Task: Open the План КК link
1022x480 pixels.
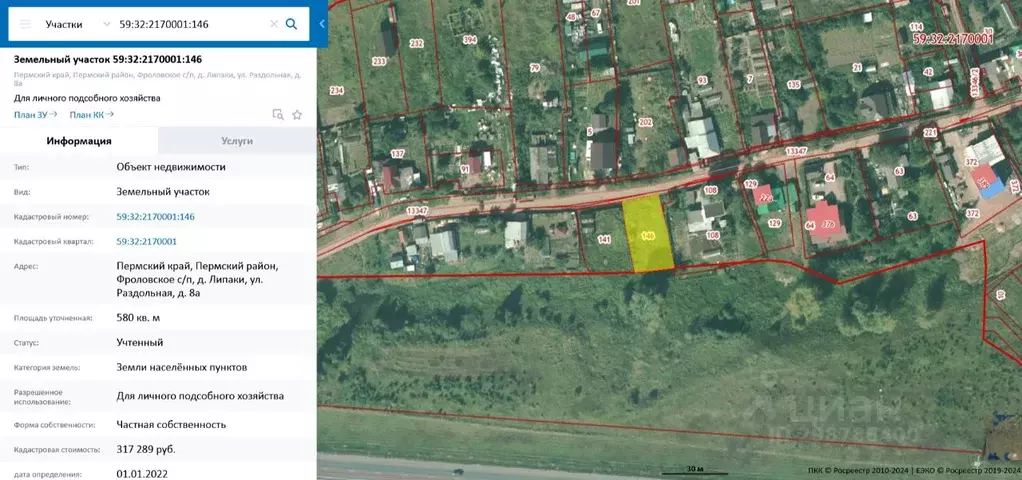Action: coord(92,115)
